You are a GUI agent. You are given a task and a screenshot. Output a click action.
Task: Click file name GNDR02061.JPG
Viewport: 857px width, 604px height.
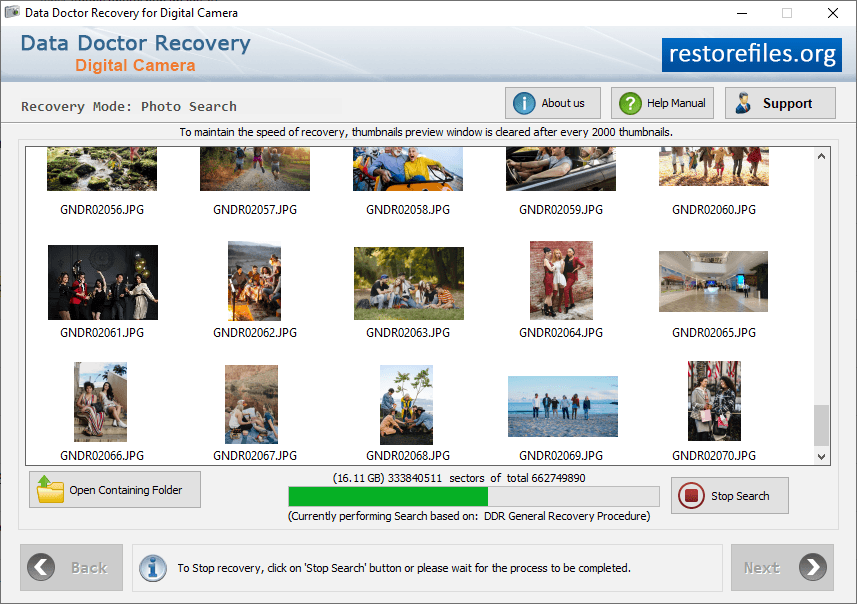pyautogui.click(x=102, y=333)
